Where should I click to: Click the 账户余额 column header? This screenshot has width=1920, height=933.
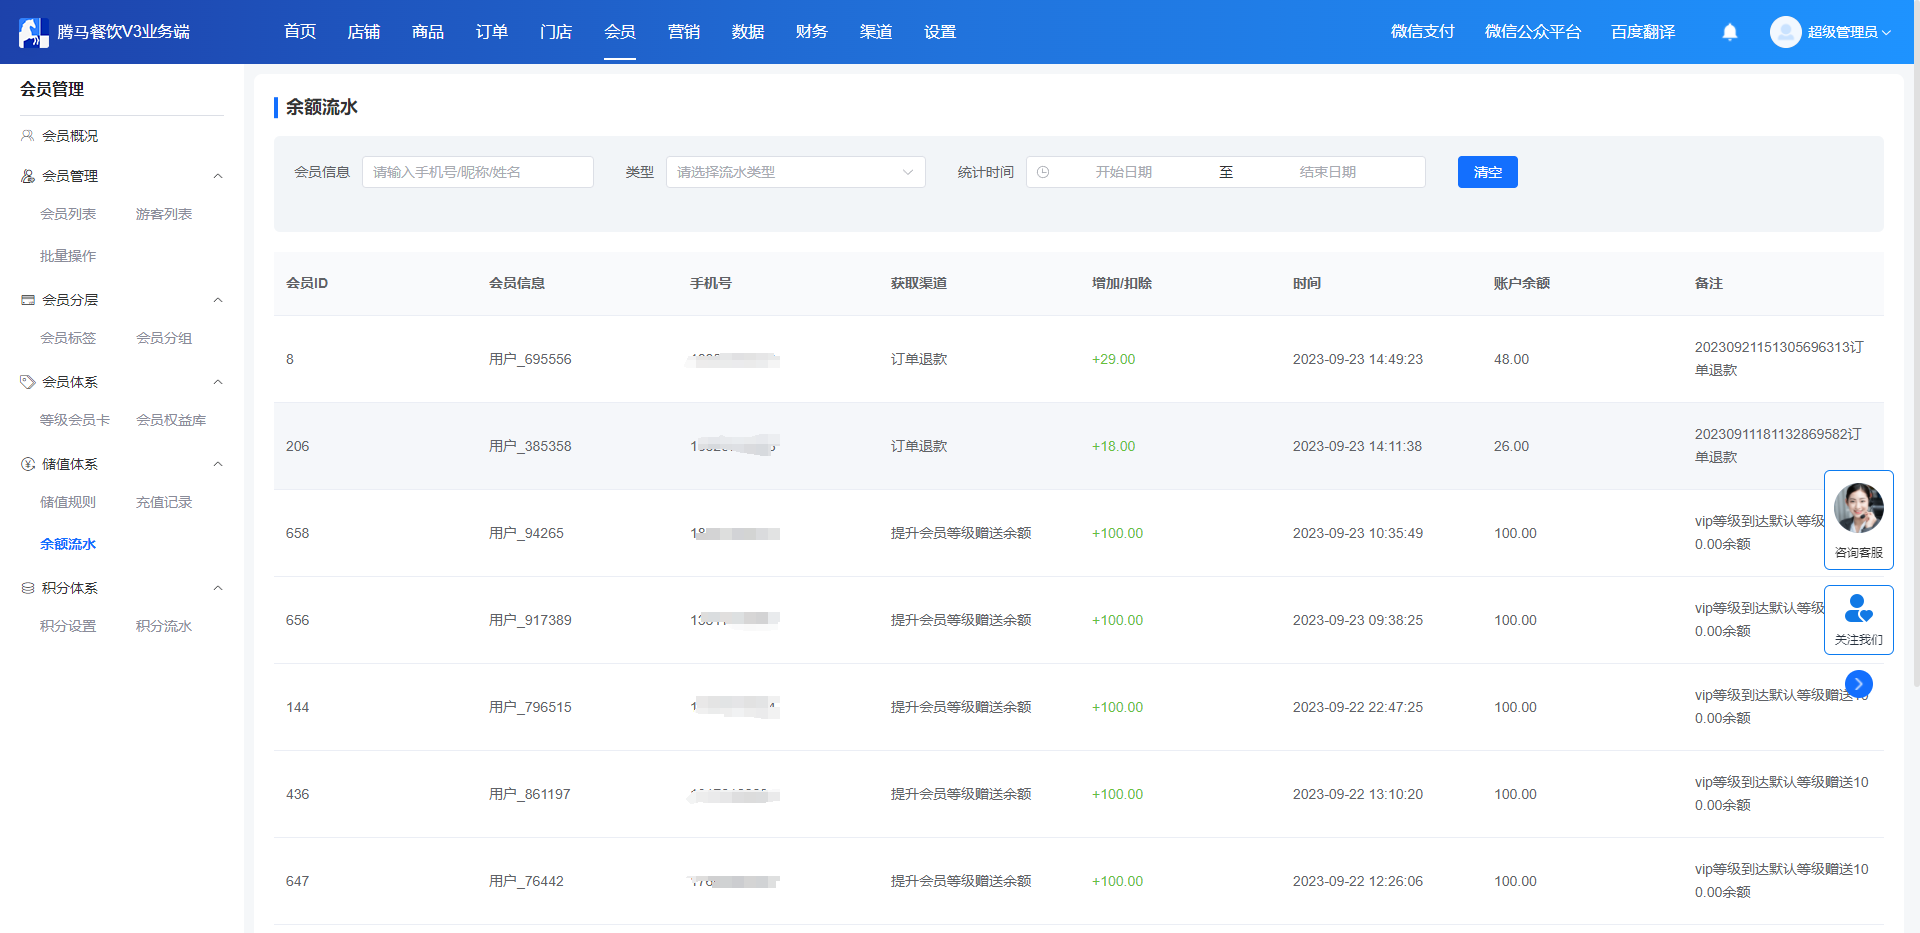(1522, 283)
